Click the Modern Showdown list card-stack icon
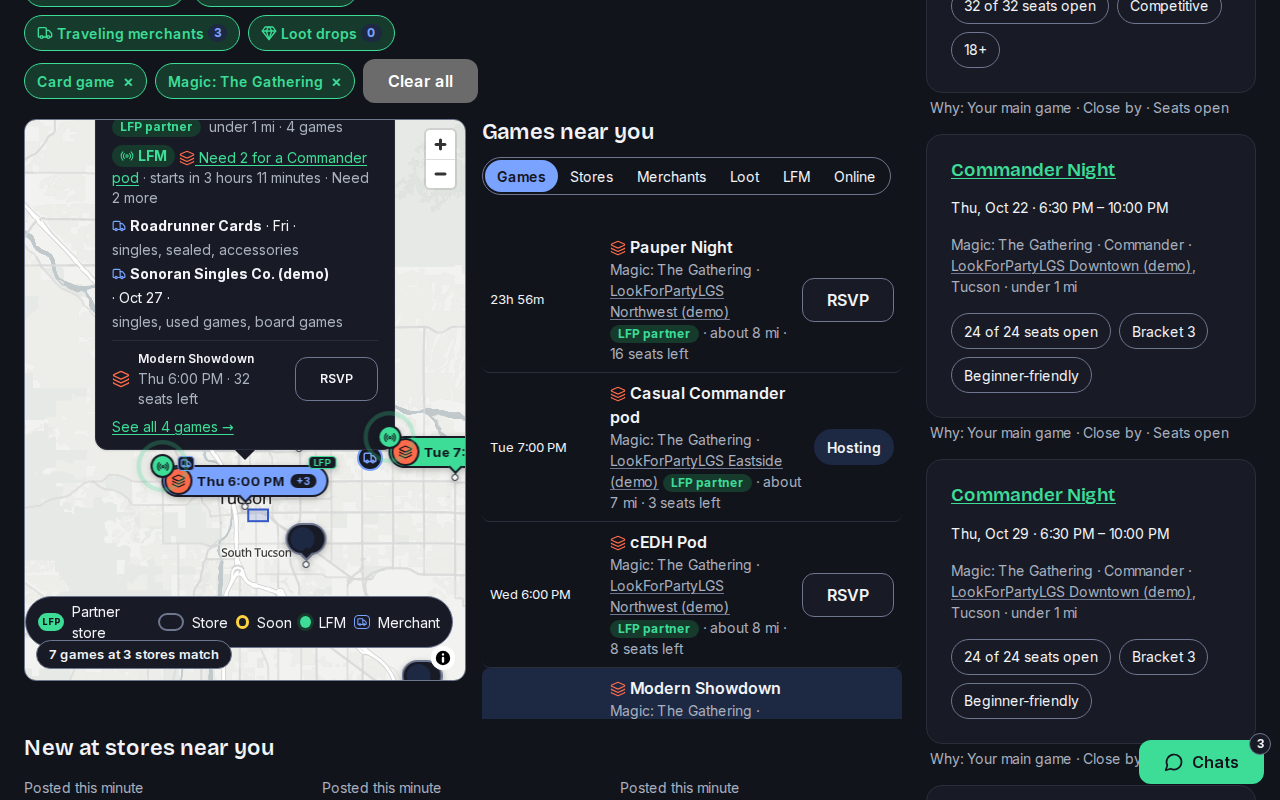The height and width of the screenshot is (800, 1280). 618,689
